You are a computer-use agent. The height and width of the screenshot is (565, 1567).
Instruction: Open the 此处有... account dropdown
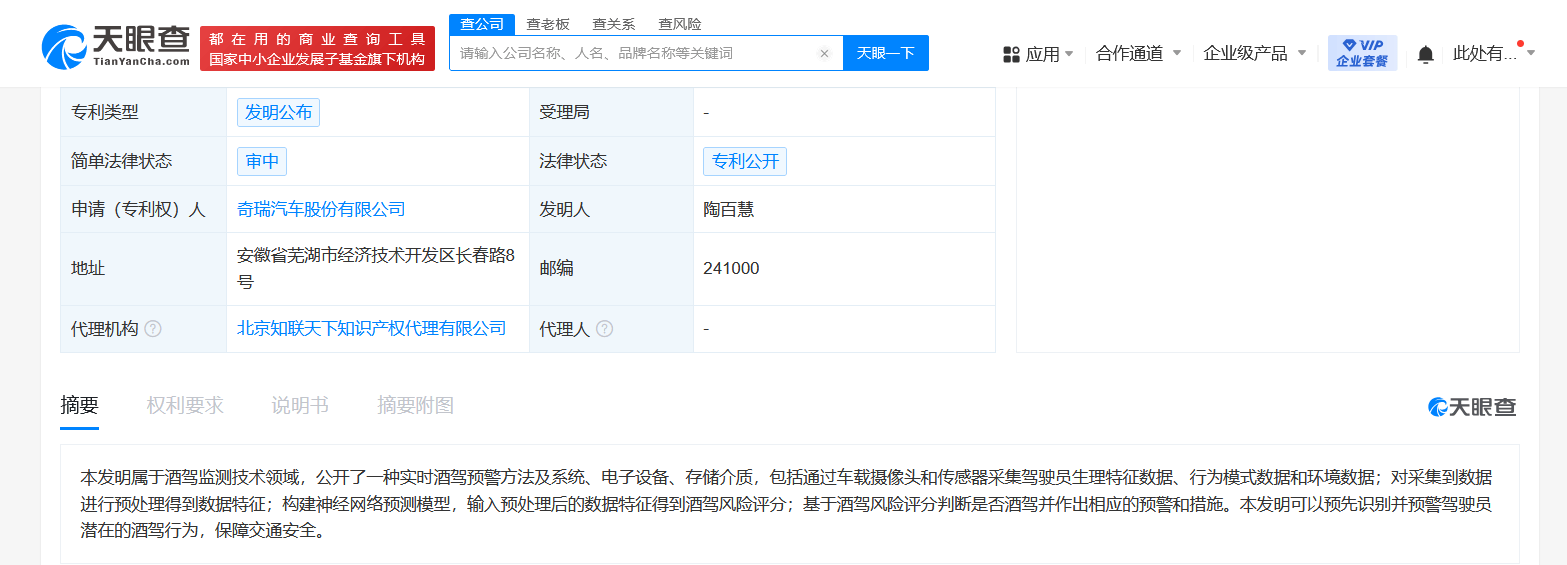(x=1531, y=53)
